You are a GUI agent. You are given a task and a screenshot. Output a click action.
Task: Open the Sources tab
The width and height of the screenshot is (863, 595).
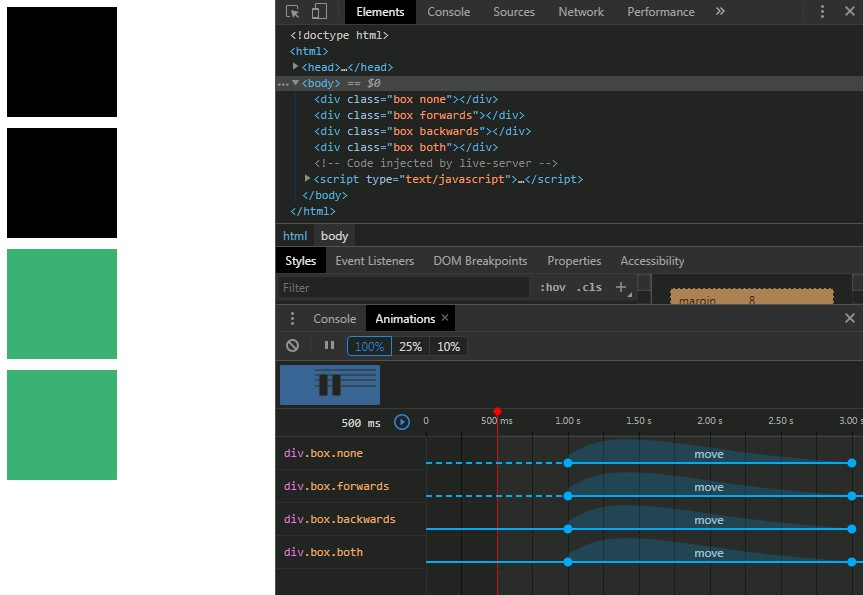pos(514,12)
